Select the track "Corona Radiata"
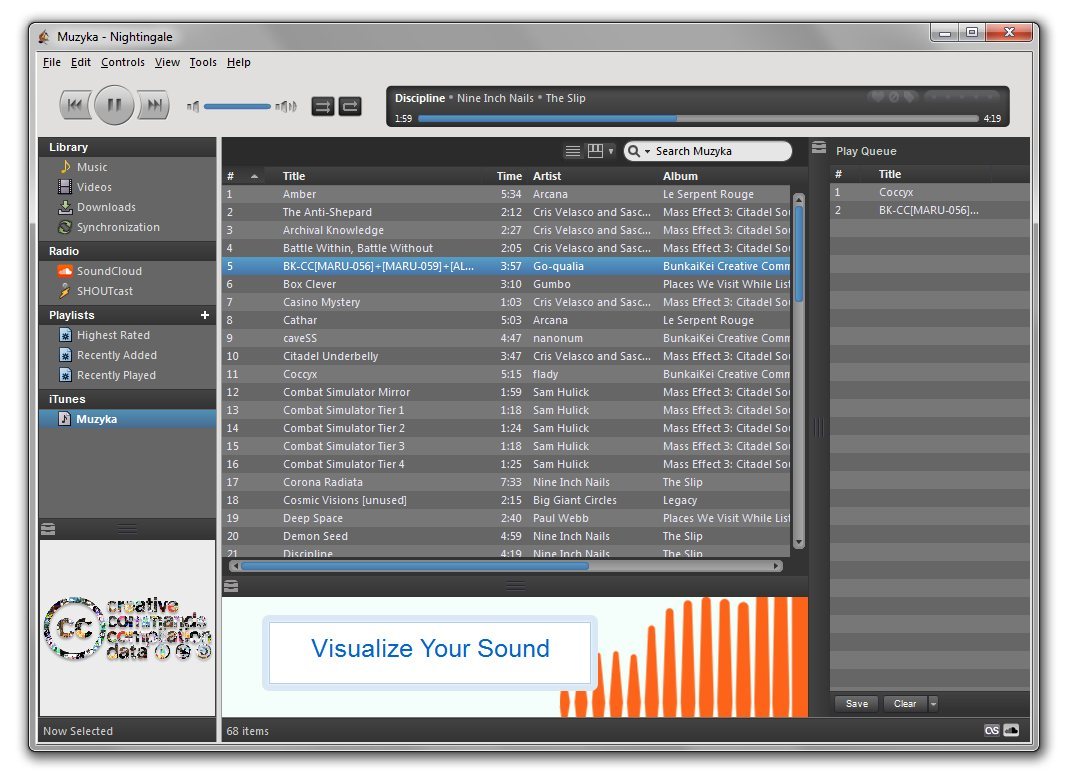This screenshot has height=782, width=1073. click(x=506, y=482)
